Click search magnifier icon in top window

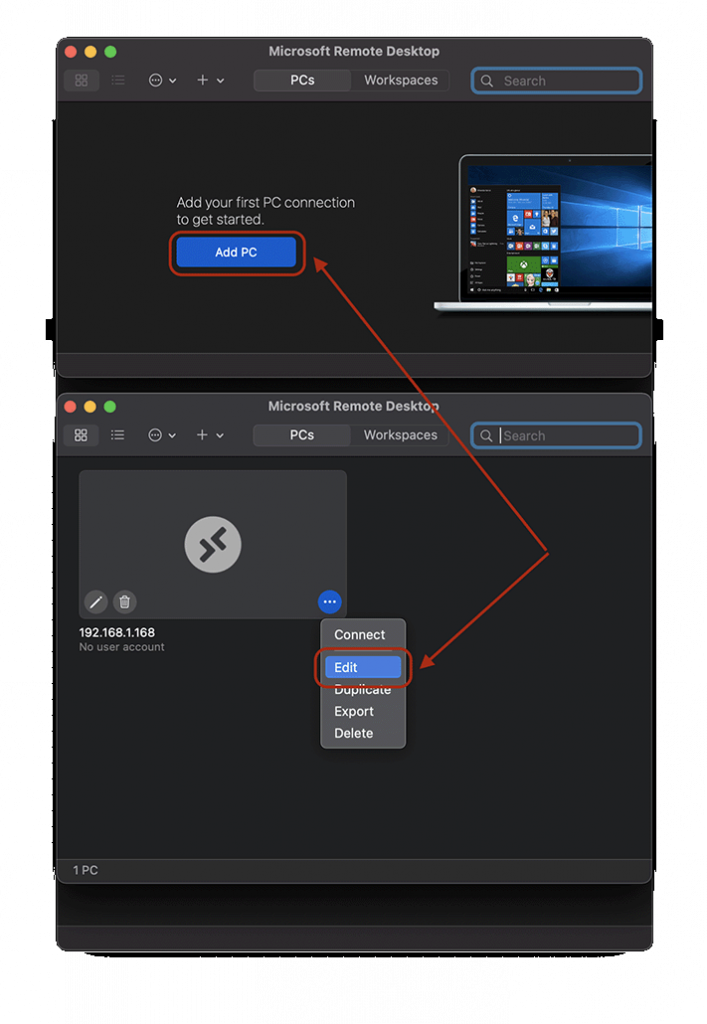tap(487, 81)
